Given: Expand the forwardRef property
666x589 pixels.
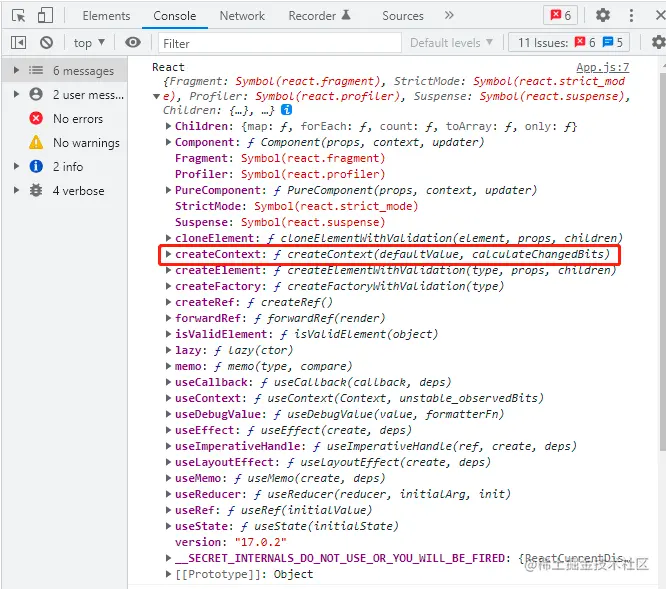Looking at the screenshot, I should [x=168, y=318].
